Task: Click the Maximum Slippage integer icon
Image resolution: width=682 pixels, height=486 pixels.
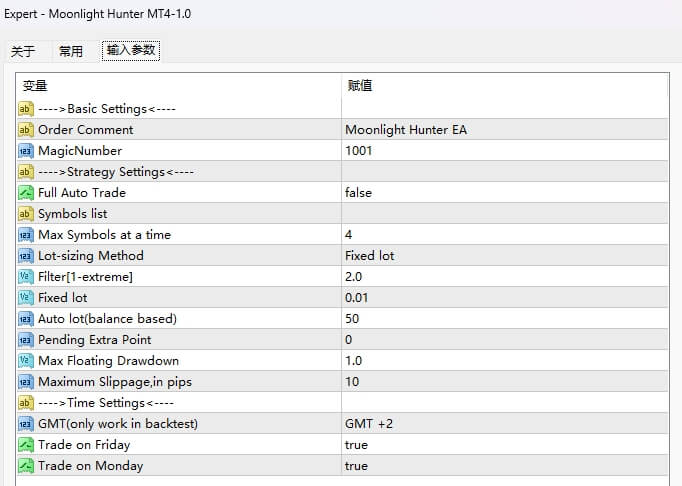Action: [x=26, y=382]
